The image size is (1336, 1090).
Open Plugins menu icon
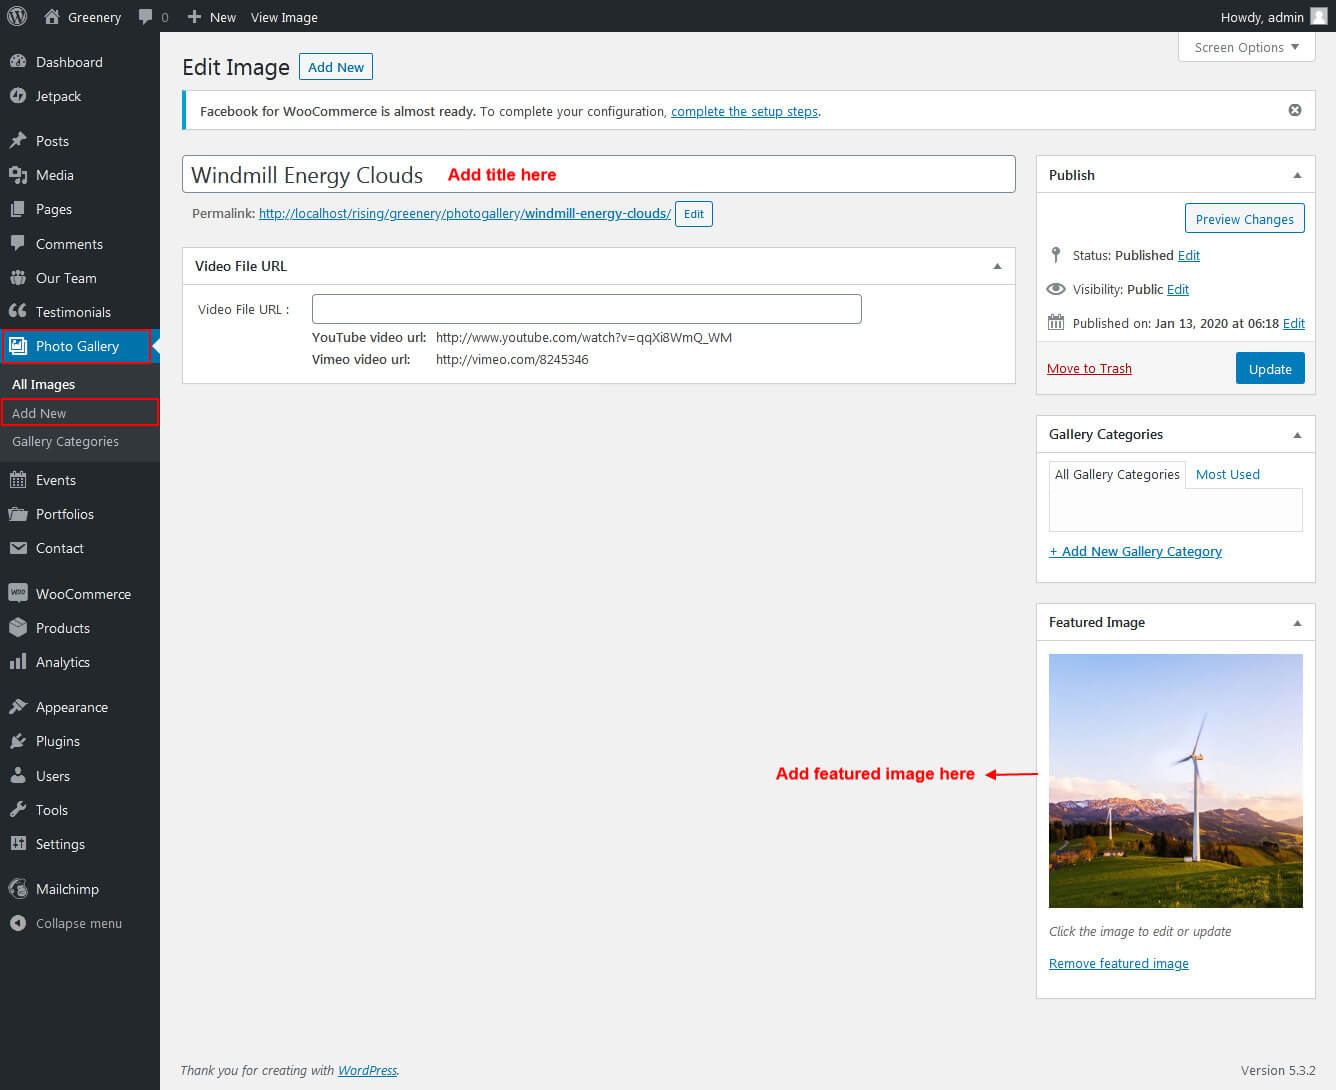click(18, 741)
